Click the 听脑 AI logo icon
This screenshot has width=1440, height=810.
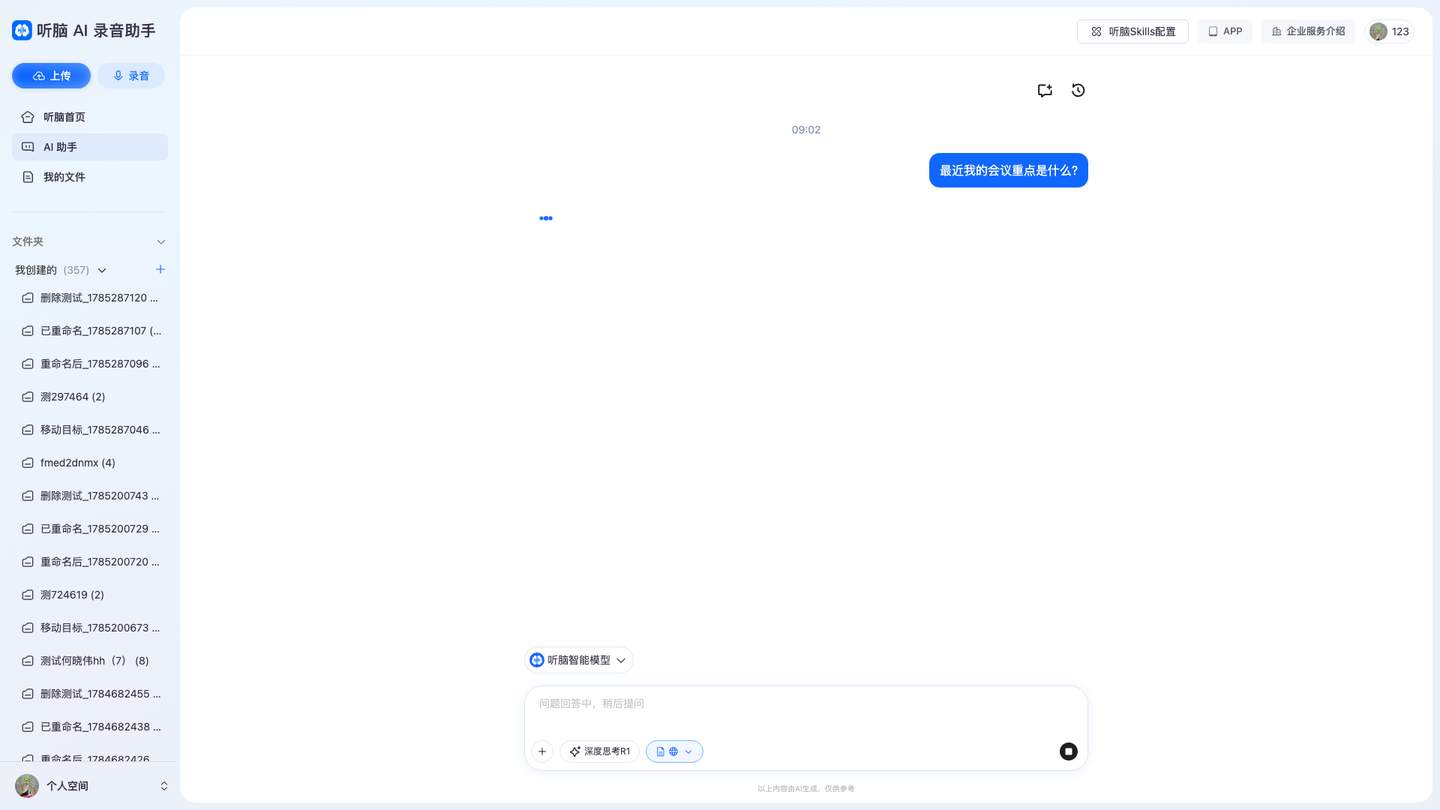22,30
